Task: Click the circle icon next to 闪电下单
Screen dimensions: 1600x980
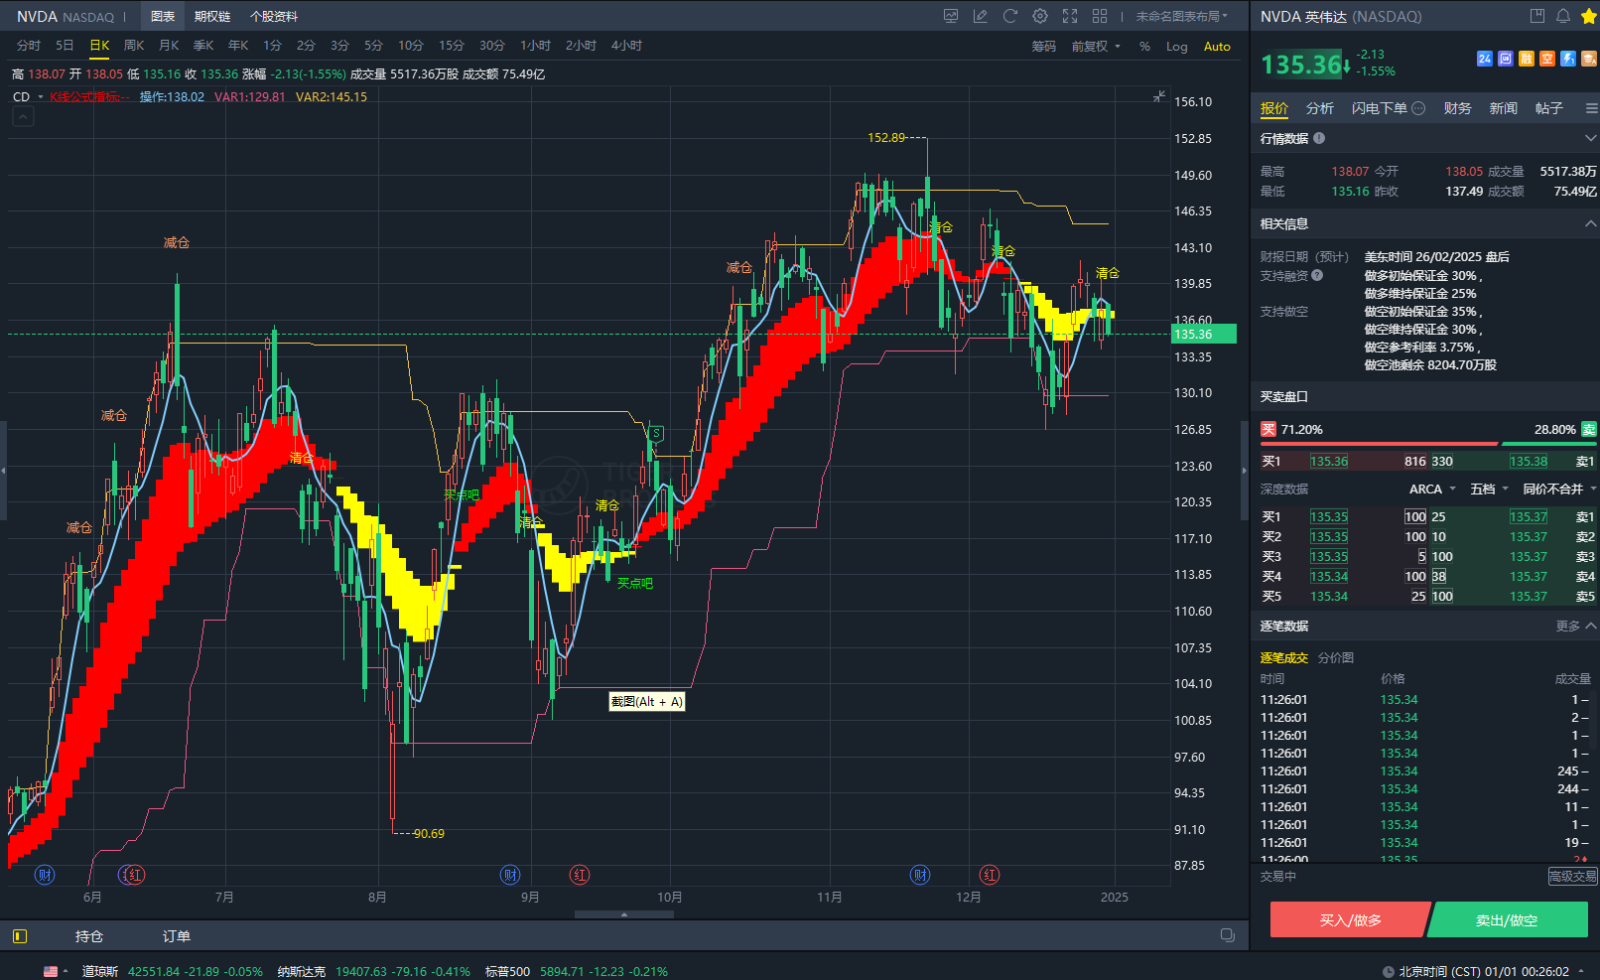Action: click(x=1418, y=108)
